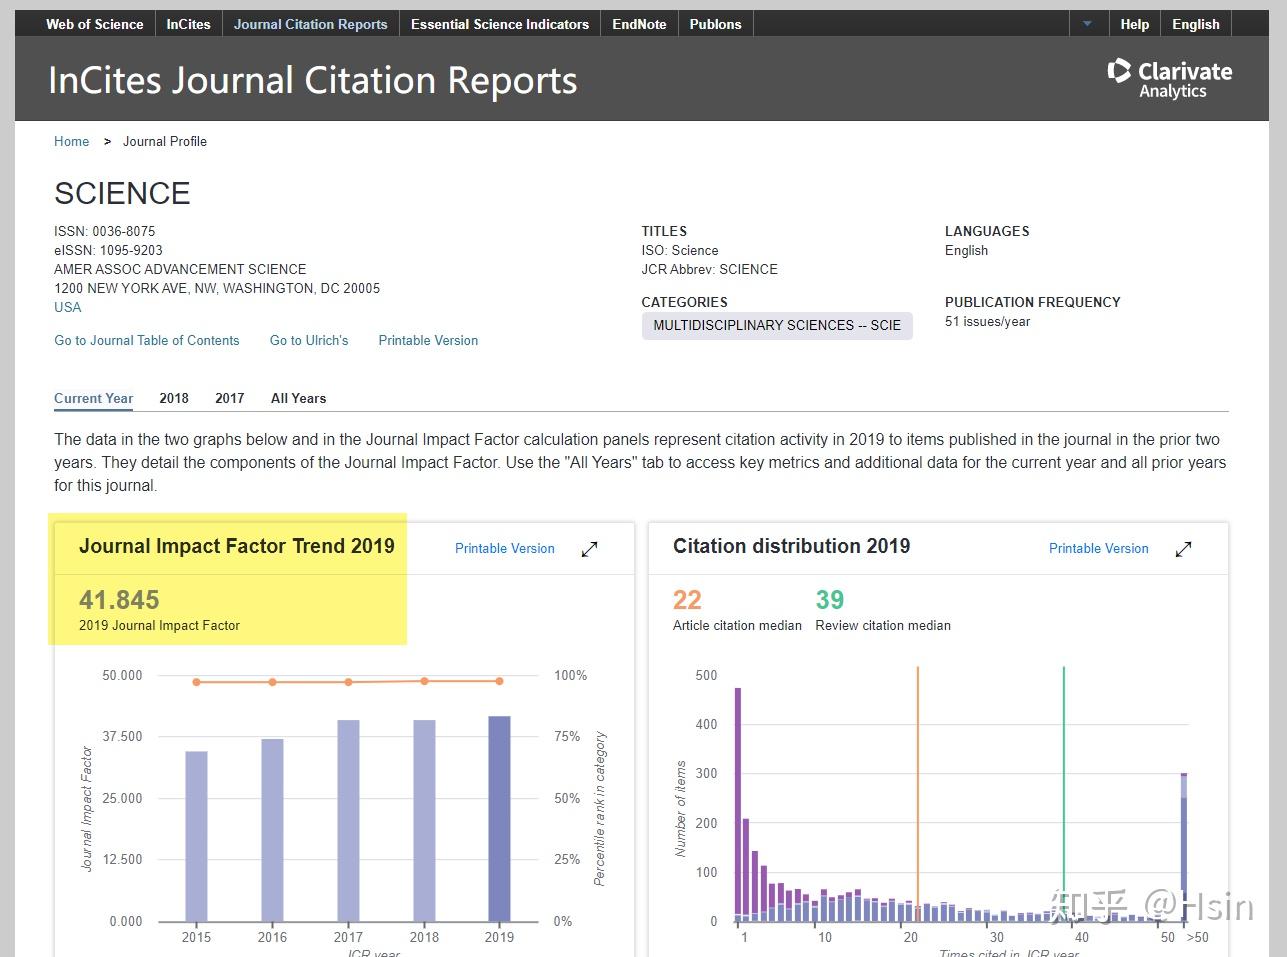The image size is (1287, 957).
Task: Click the USA country link
Action: click(68, 307)
